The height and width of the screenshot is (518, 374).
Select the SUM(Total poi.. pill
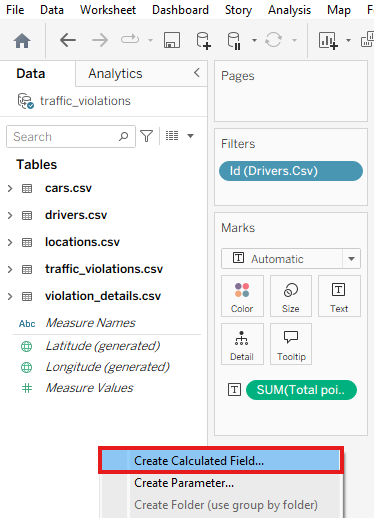tap(301, 390)
